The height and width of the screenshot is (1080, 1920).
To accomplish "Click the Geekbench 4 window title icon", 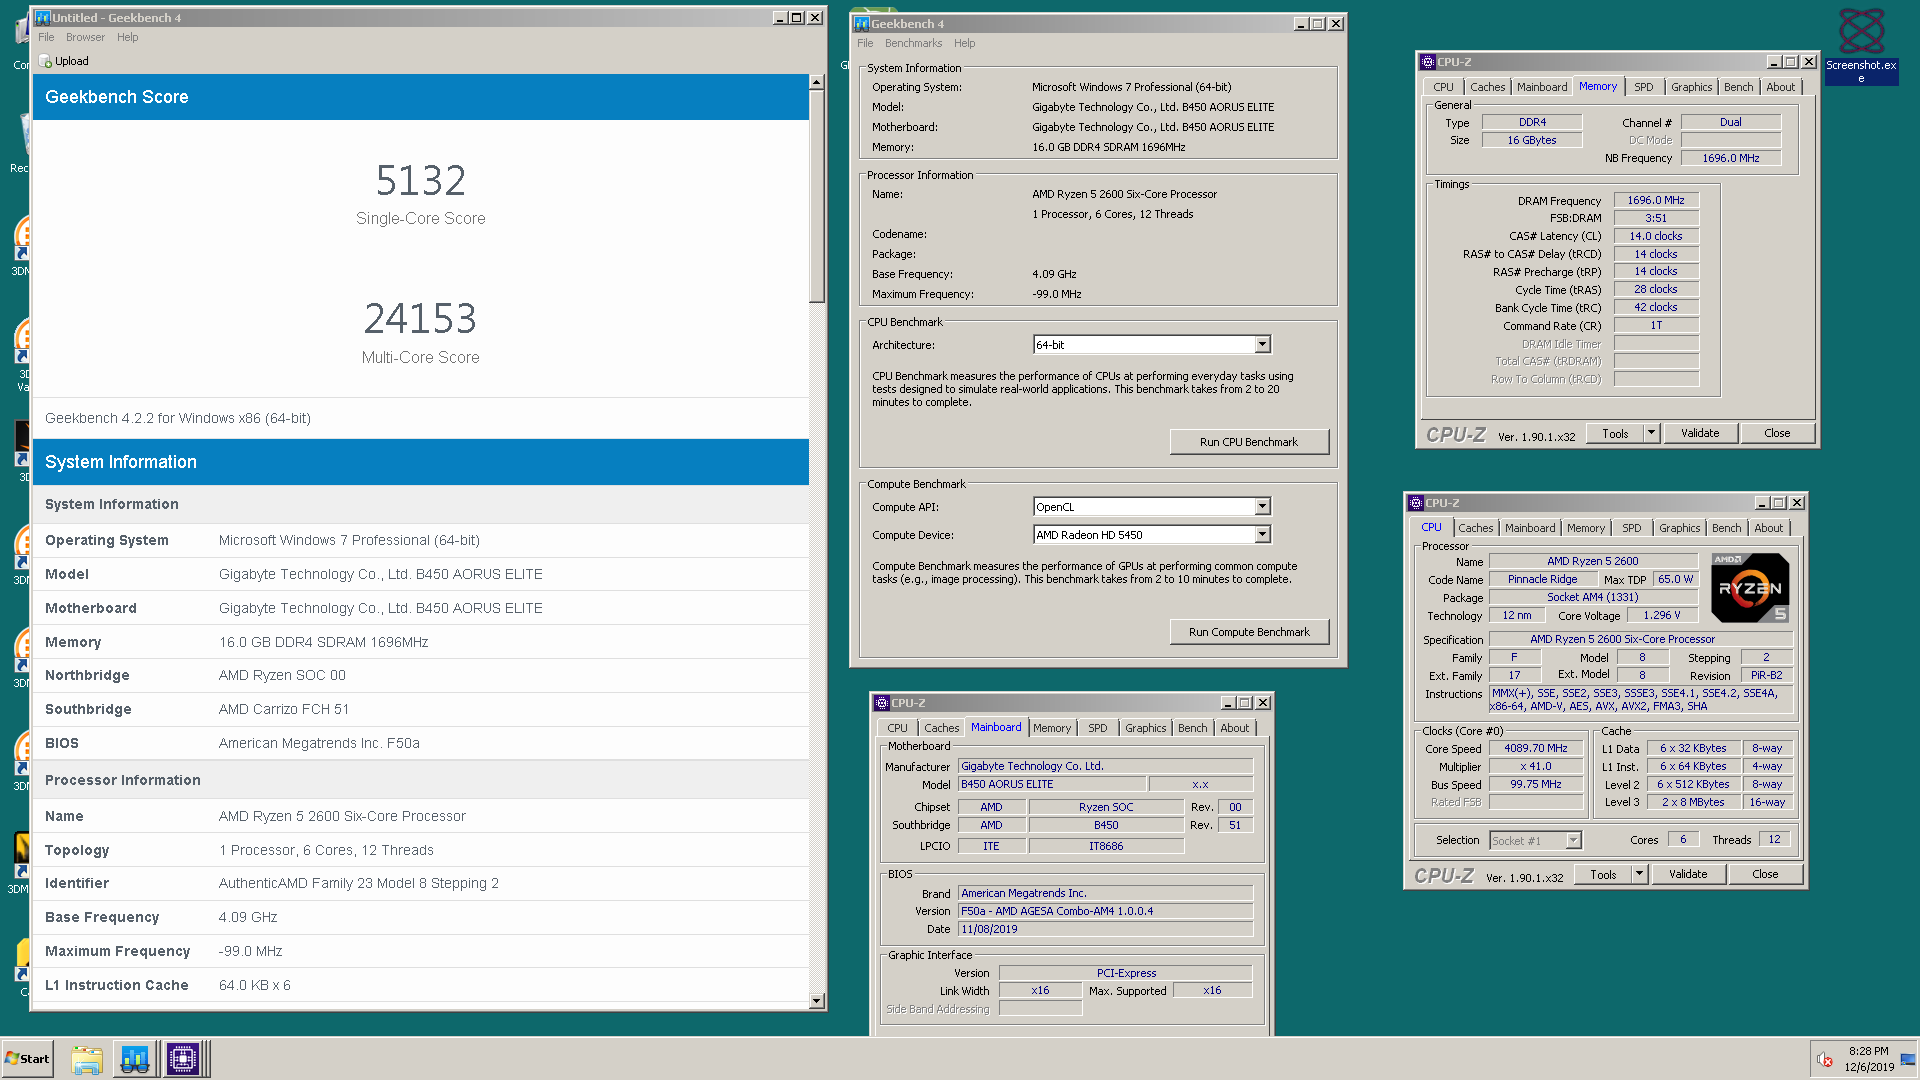I will coord(861,24).
